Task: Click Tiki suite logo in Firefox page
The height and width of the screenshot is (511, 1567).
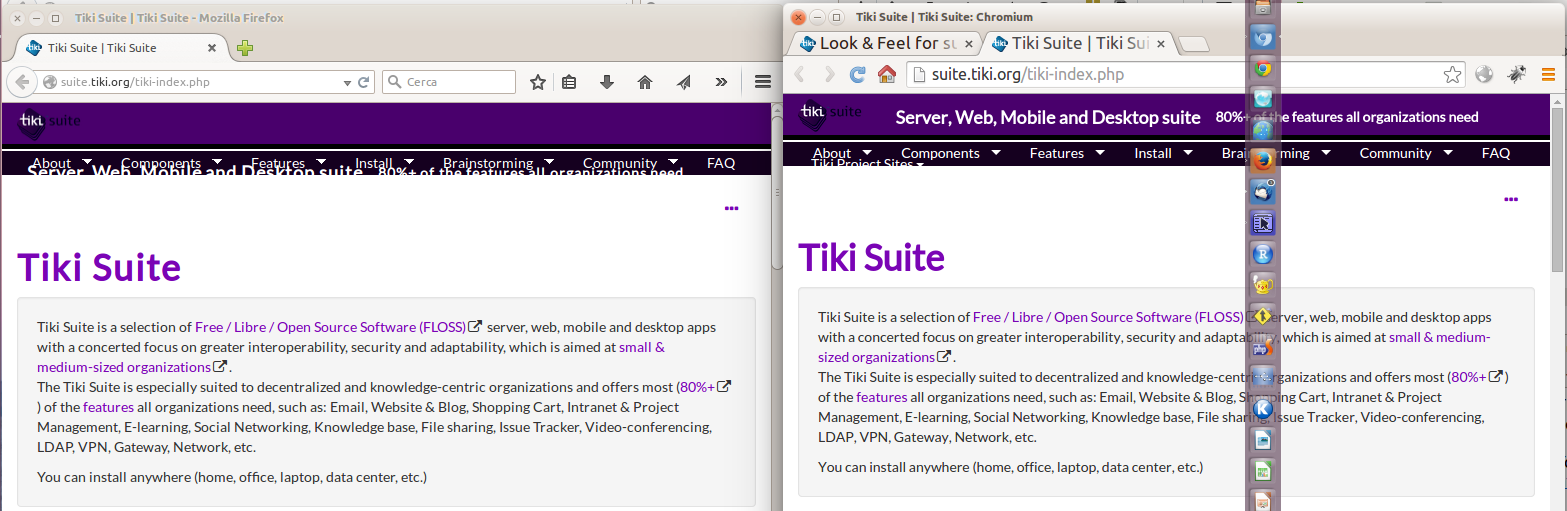Action: pyautogui.click(x=48, y=122)
